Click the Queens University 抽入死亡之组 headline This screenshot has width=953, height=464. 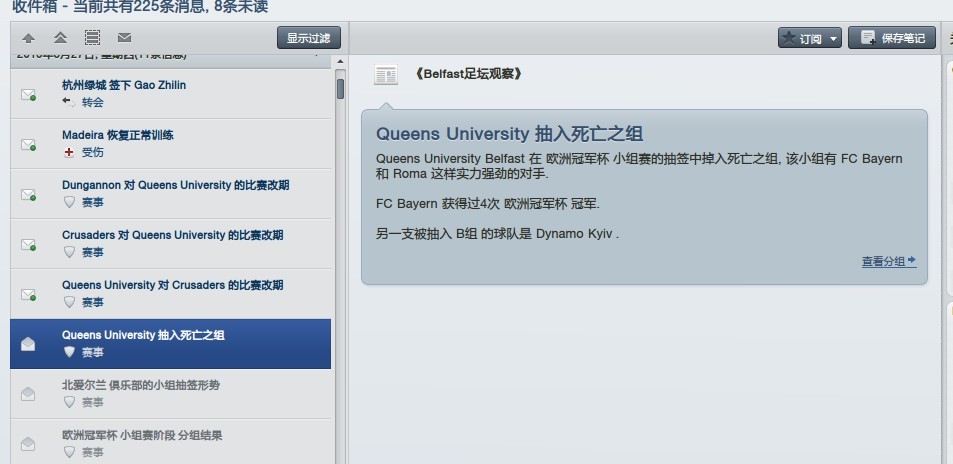(509, 134)
